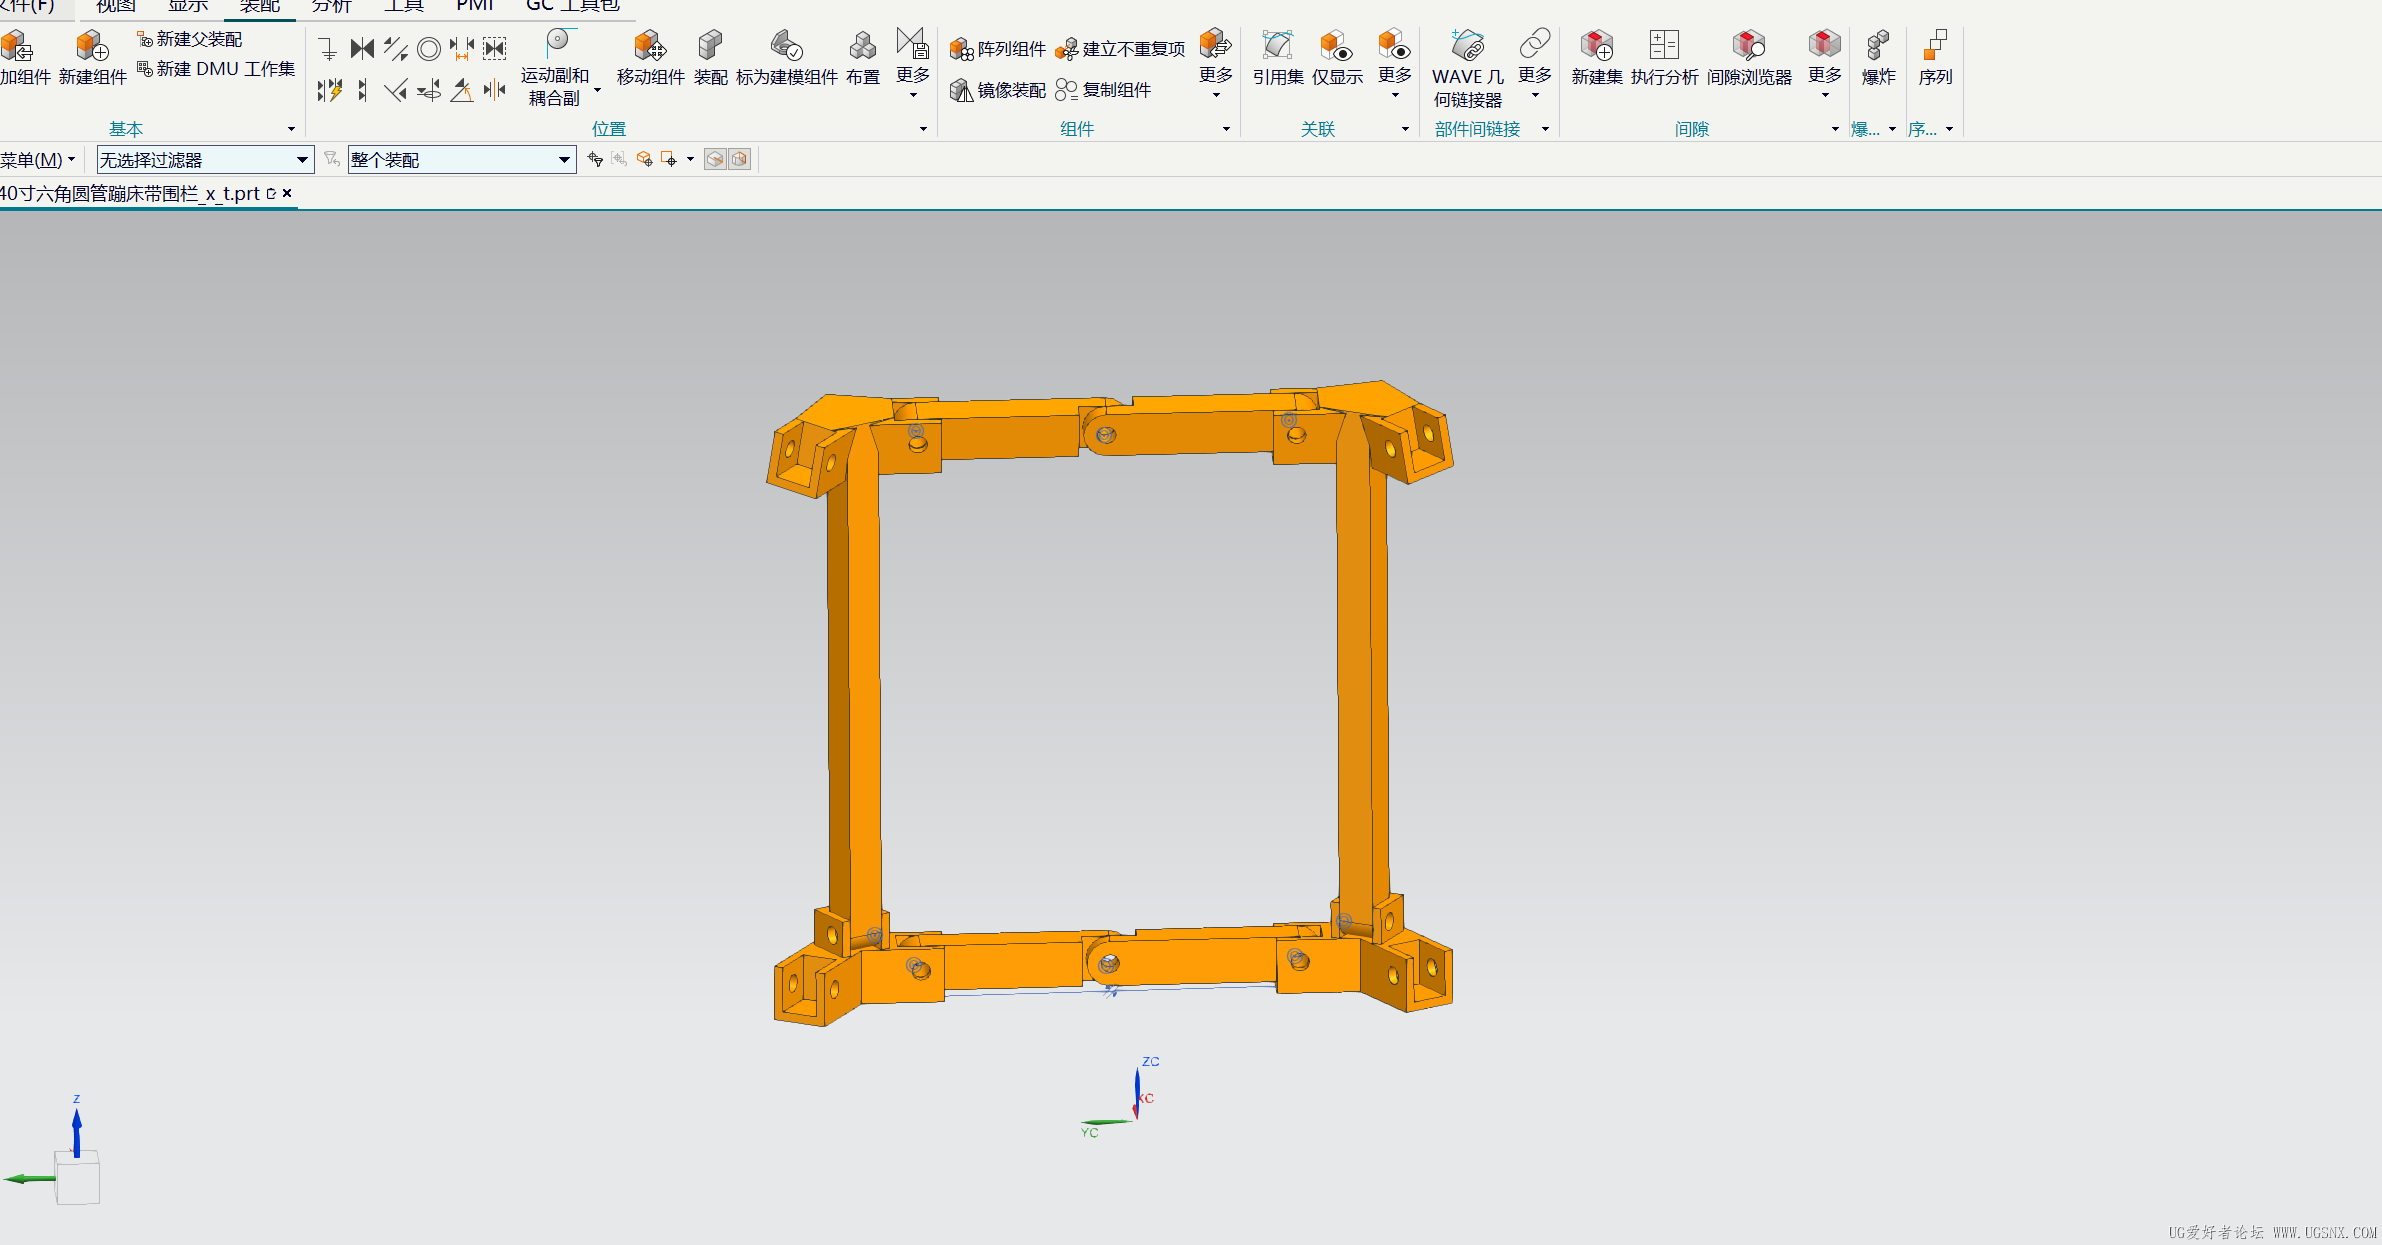This screenshot has width=2382, height=1245.
Task: Expand the Menu (菜单(M)) dropdown
Action: [x=38, y=160]
